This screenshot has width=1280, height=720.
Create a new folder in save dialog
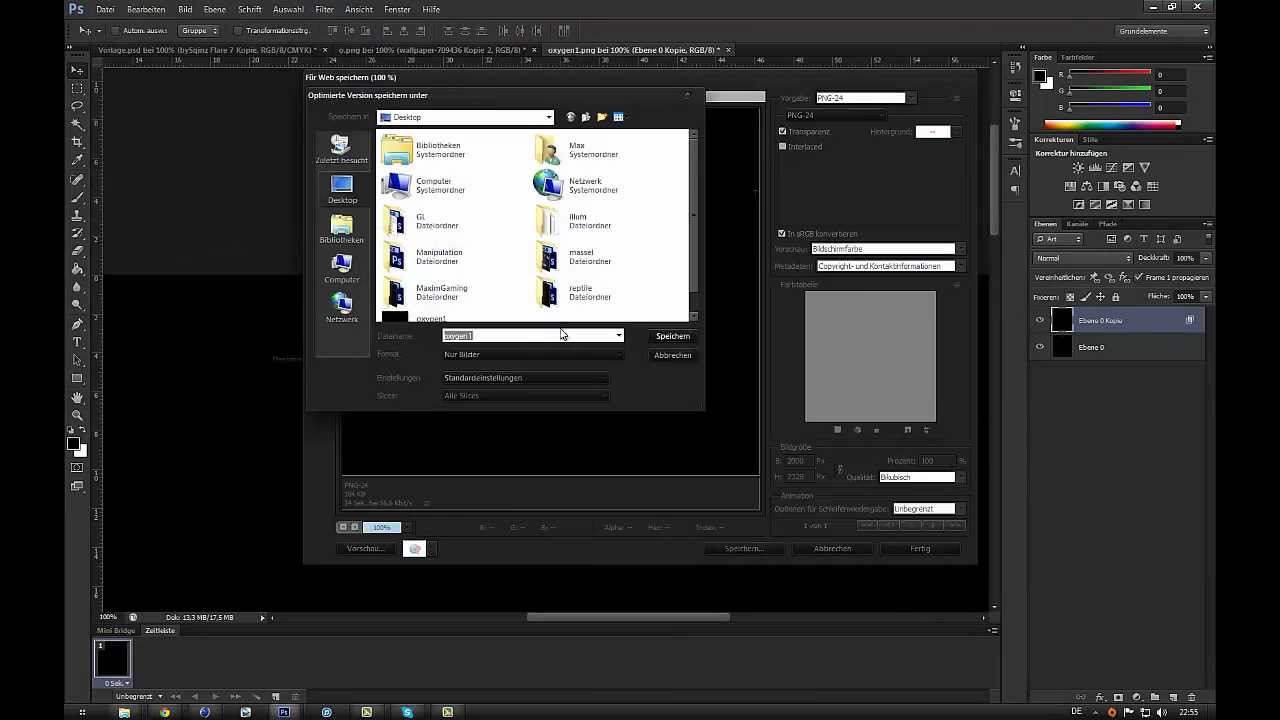(x=602, y=117)
